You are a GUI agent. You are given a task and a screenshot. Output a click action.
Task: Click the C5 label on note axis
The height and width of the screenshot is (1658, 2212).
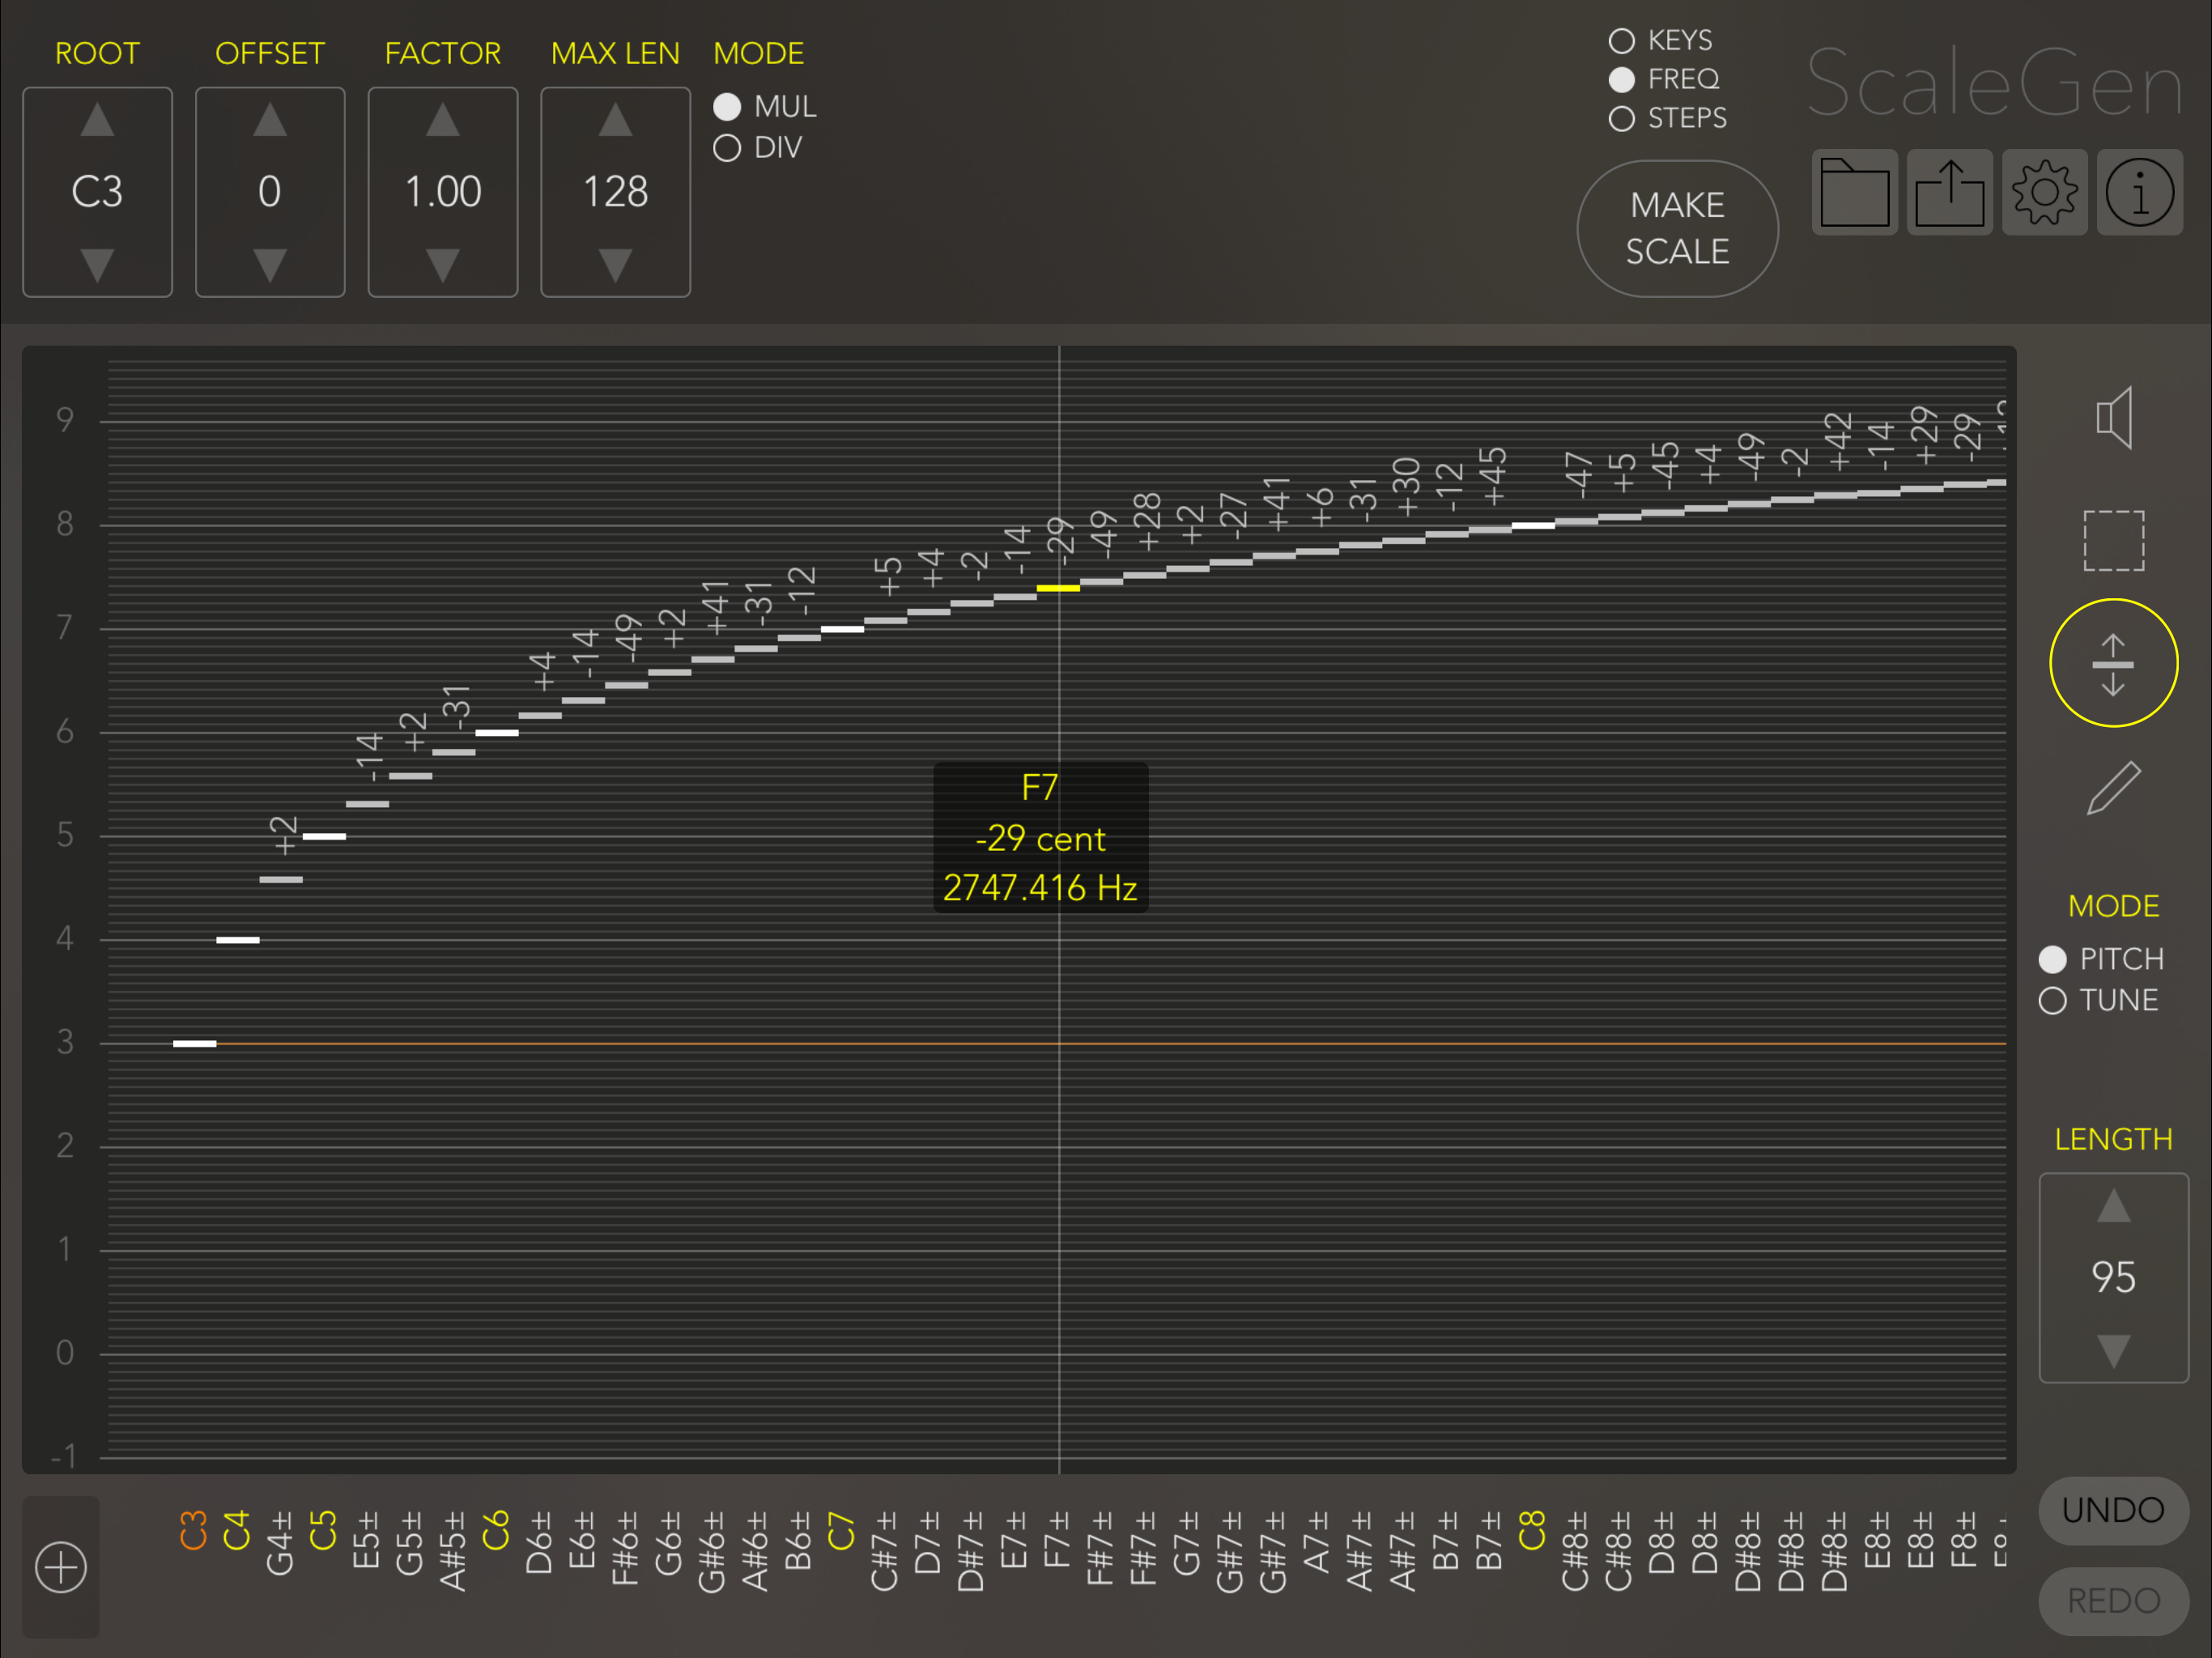[323, 1530]
